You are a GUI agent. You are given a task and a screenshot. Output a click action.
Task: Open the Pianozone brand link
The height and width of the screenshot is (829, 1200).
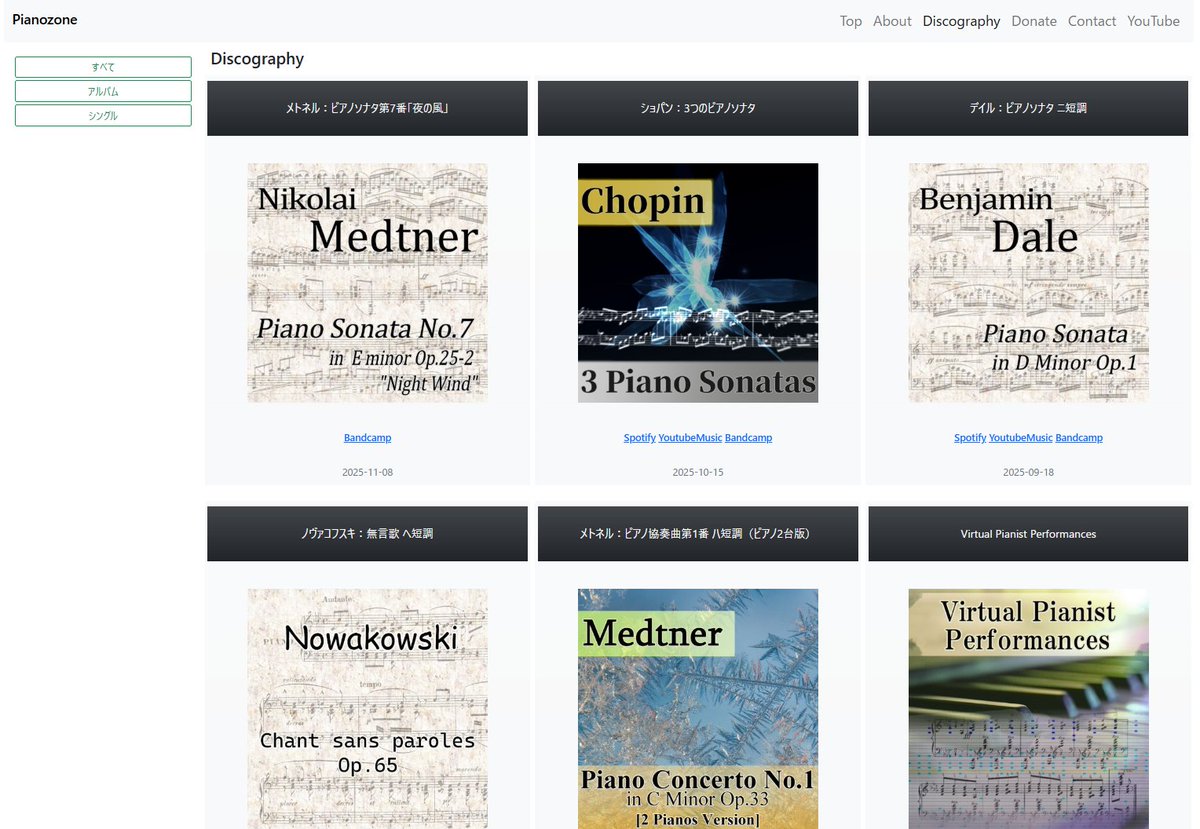coord(45,20)
